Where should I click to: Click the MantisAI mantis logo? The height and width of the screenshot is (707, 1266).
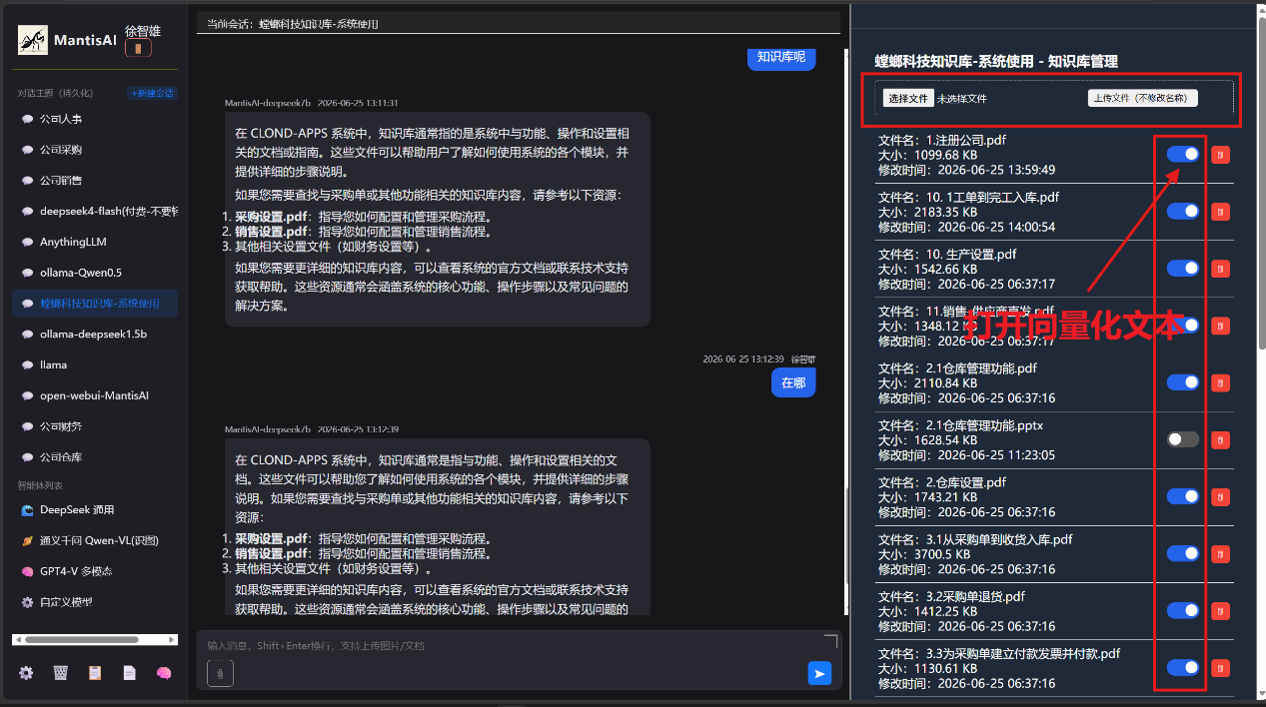[x=33, y=40]
